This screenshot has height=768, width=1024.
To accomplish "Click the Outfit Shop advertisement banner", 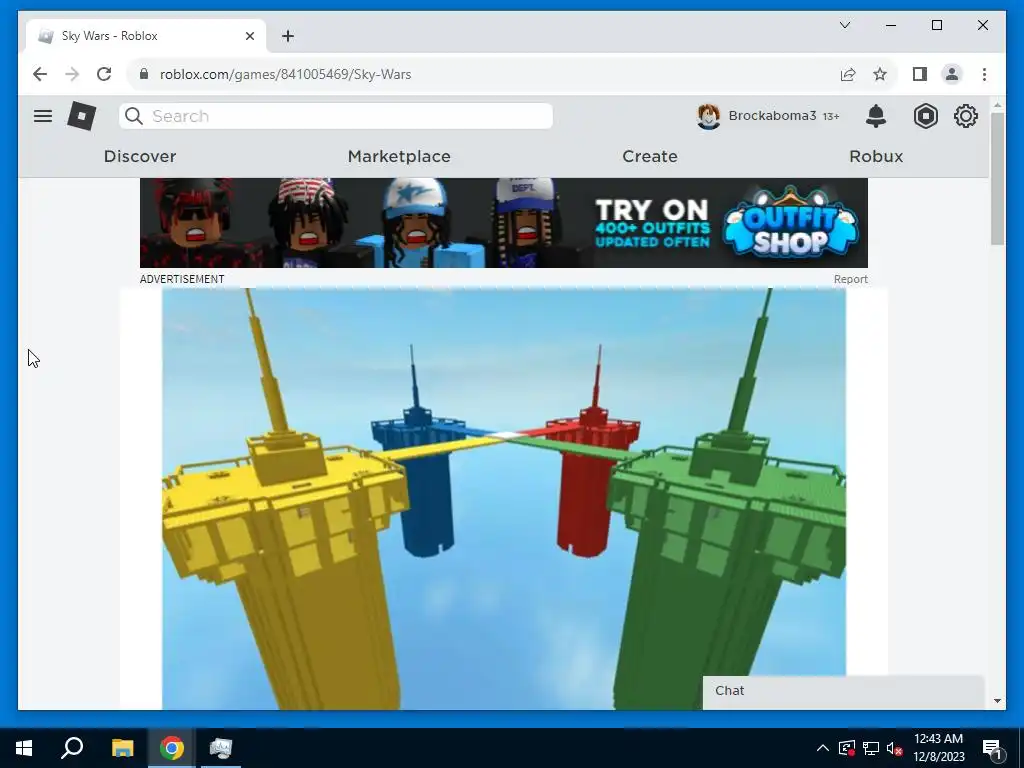I will [504, 223].
